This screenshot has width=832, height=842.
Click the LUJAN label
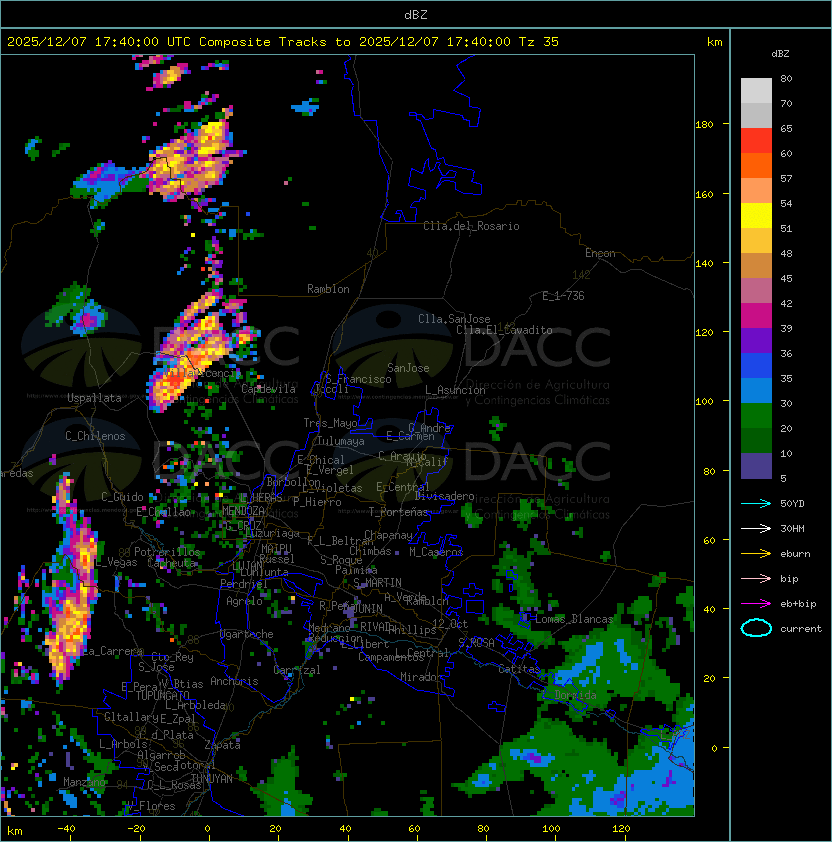[248, 567]
